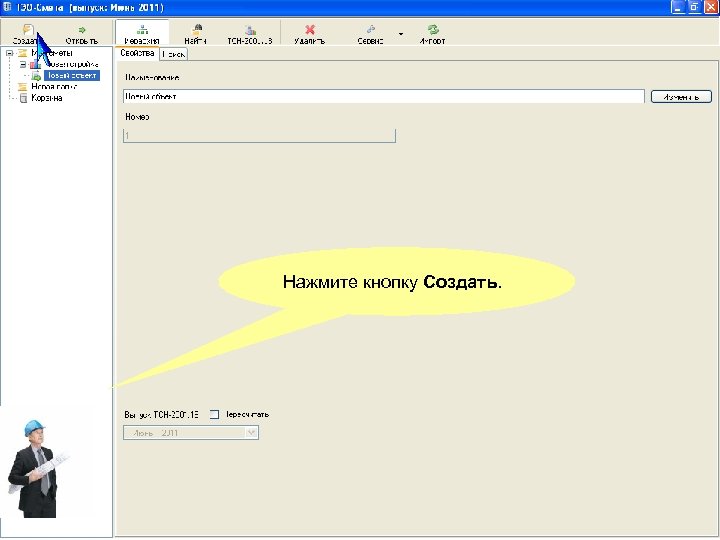Click the Корзина trash bin icon

pos(23,98)
